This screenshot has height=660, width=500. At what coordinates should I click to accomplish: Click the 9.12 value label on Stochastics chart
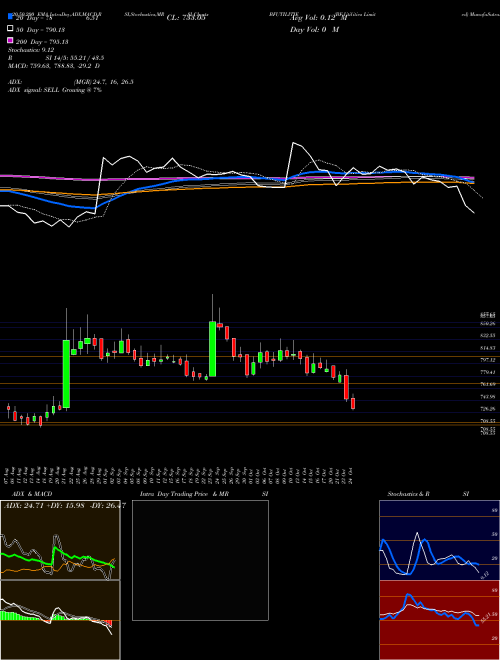pos(484,575)
